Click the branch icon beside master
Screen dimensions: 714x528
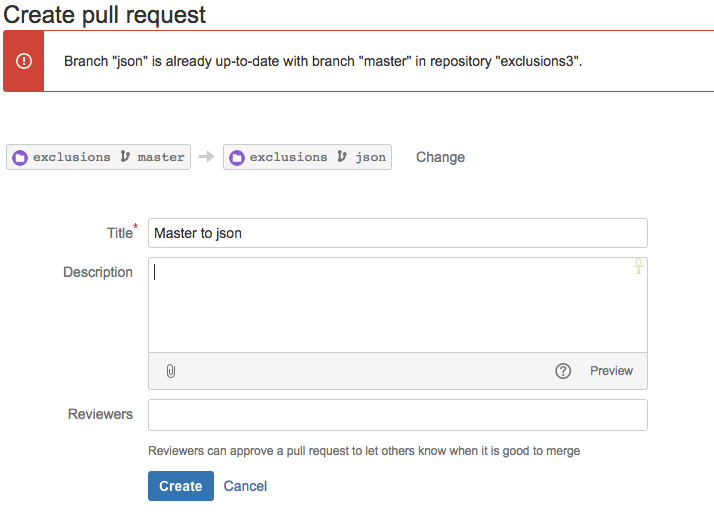125,157
